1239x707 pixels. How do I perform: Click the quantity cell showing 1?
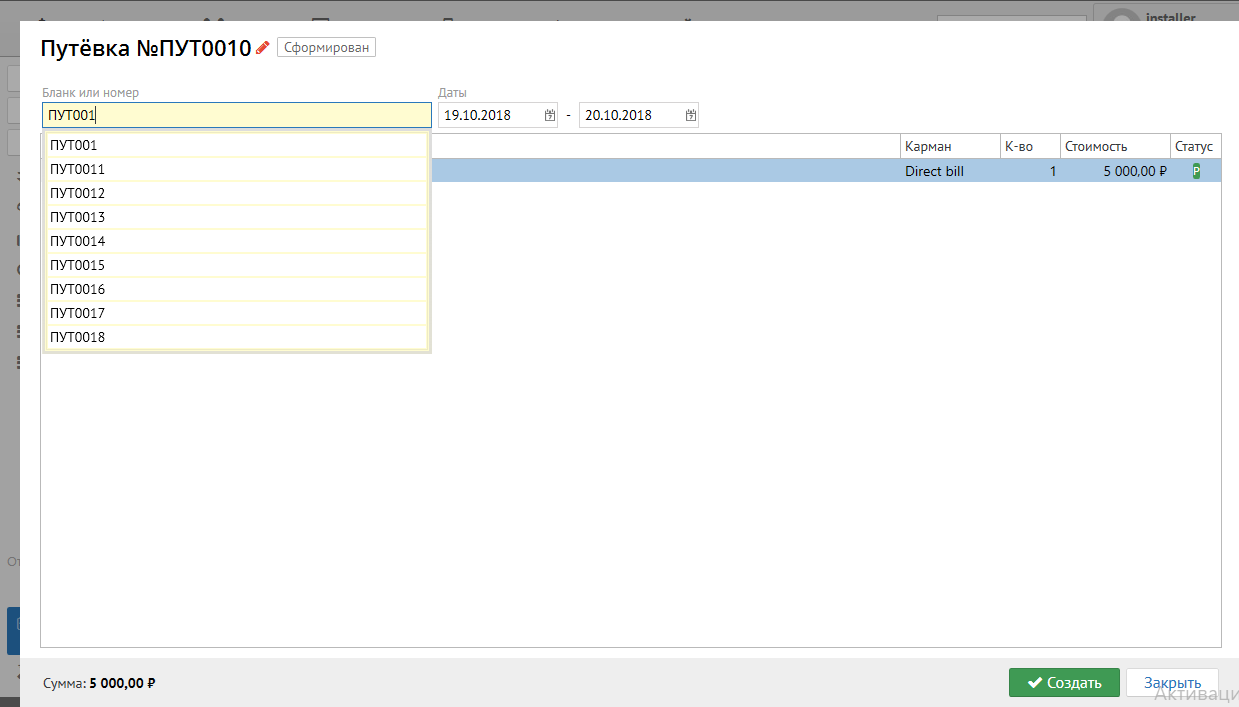click(1030, 171)
